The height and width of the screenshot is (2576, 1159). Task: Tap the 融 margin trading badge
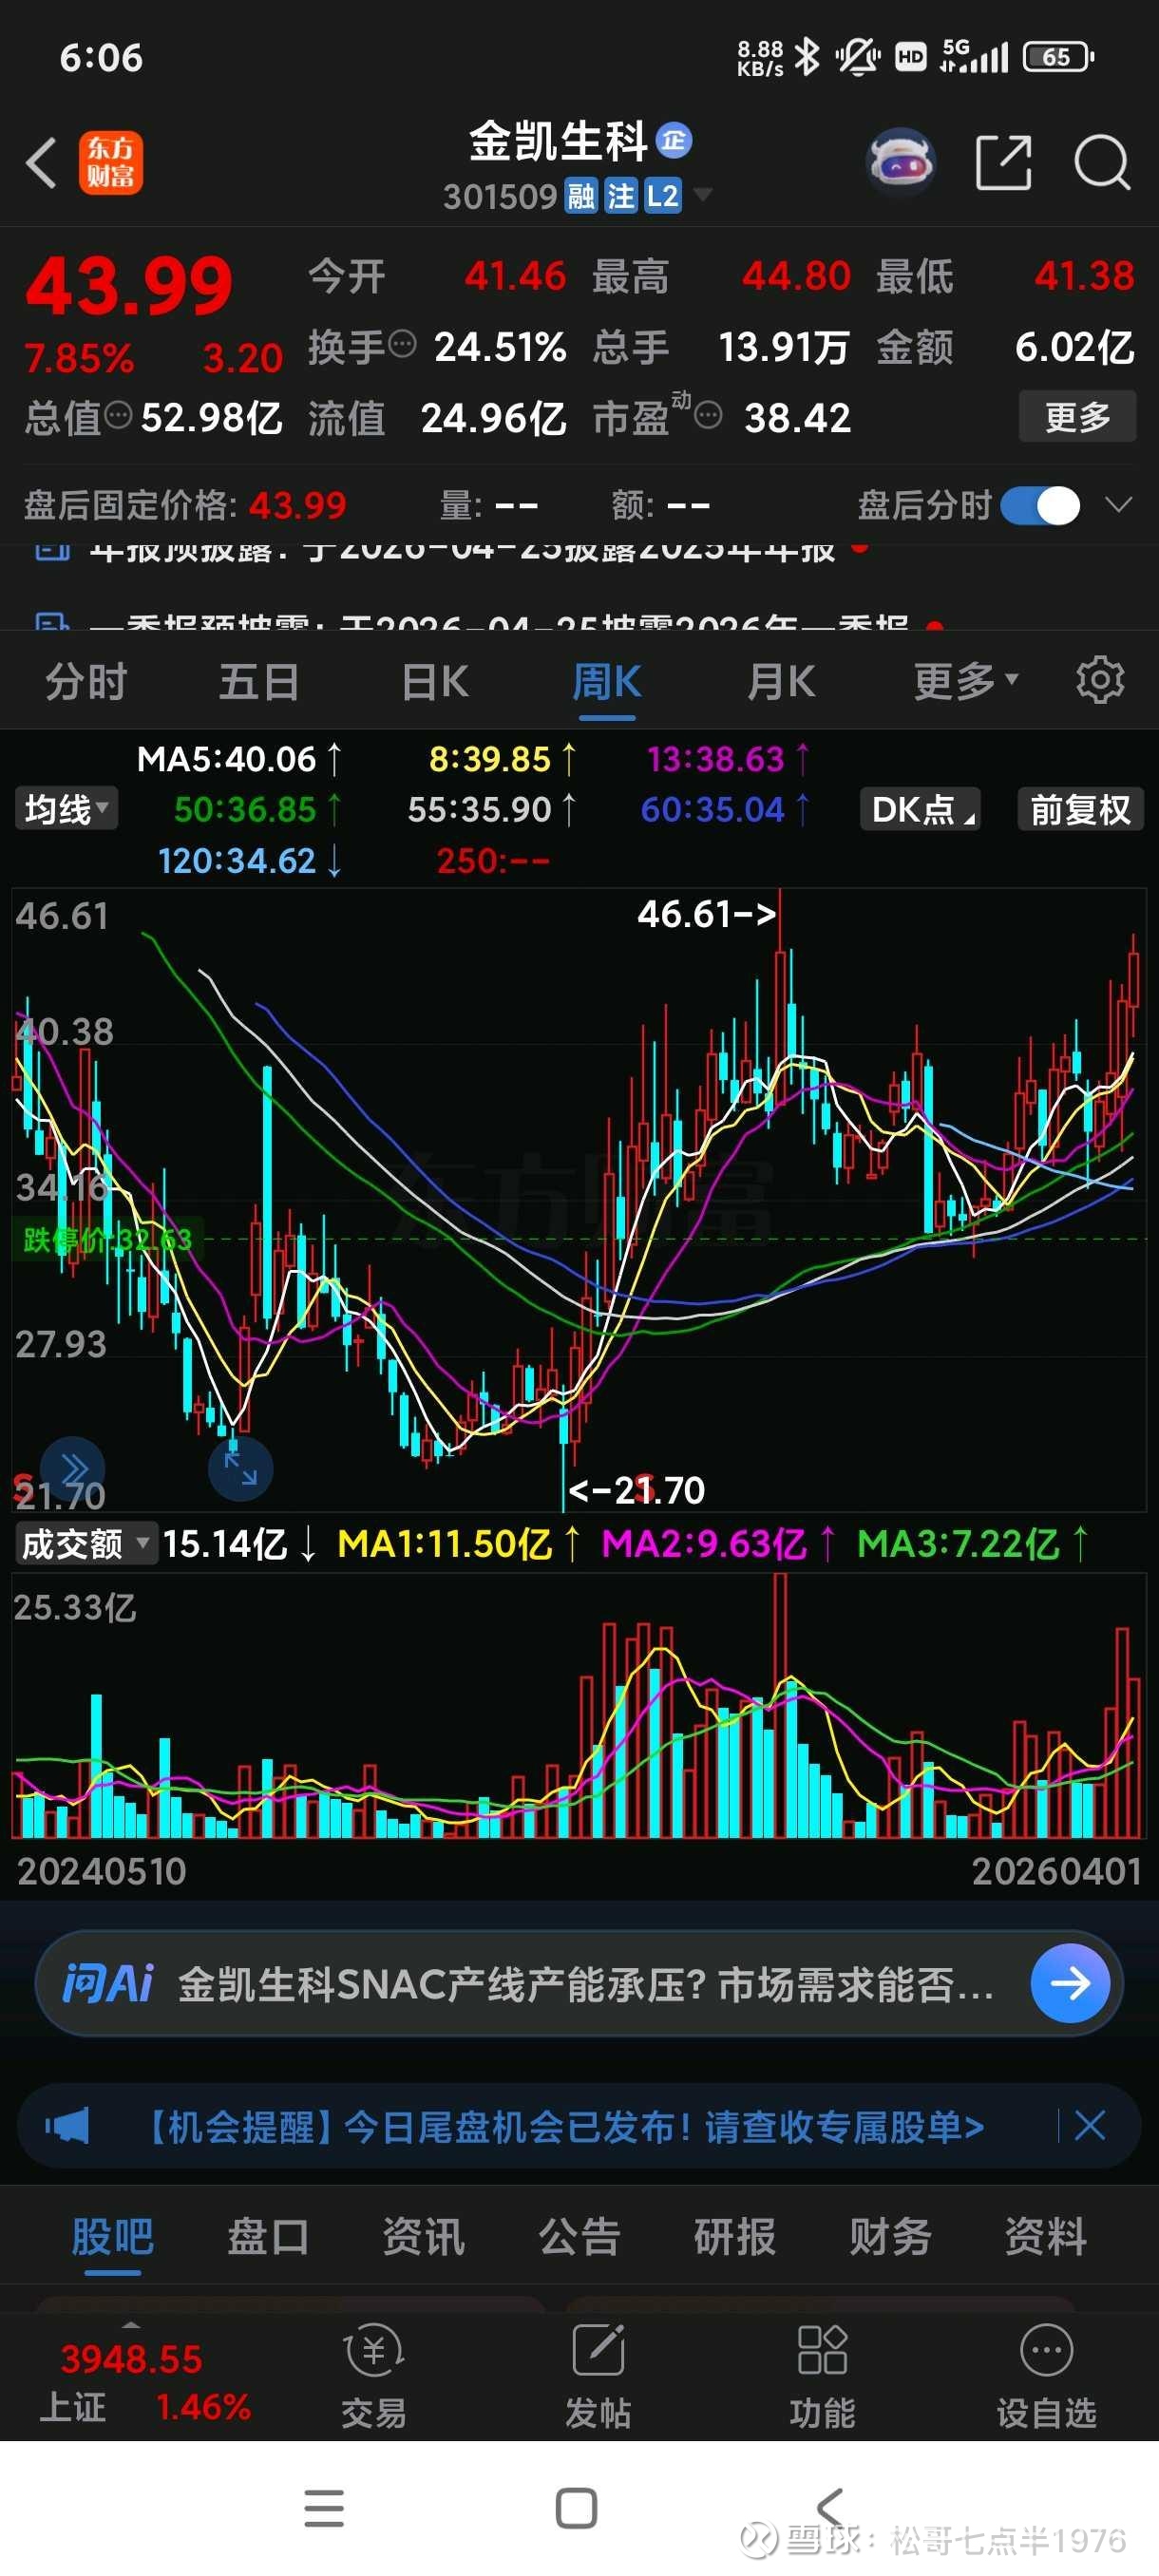point(581,196)
